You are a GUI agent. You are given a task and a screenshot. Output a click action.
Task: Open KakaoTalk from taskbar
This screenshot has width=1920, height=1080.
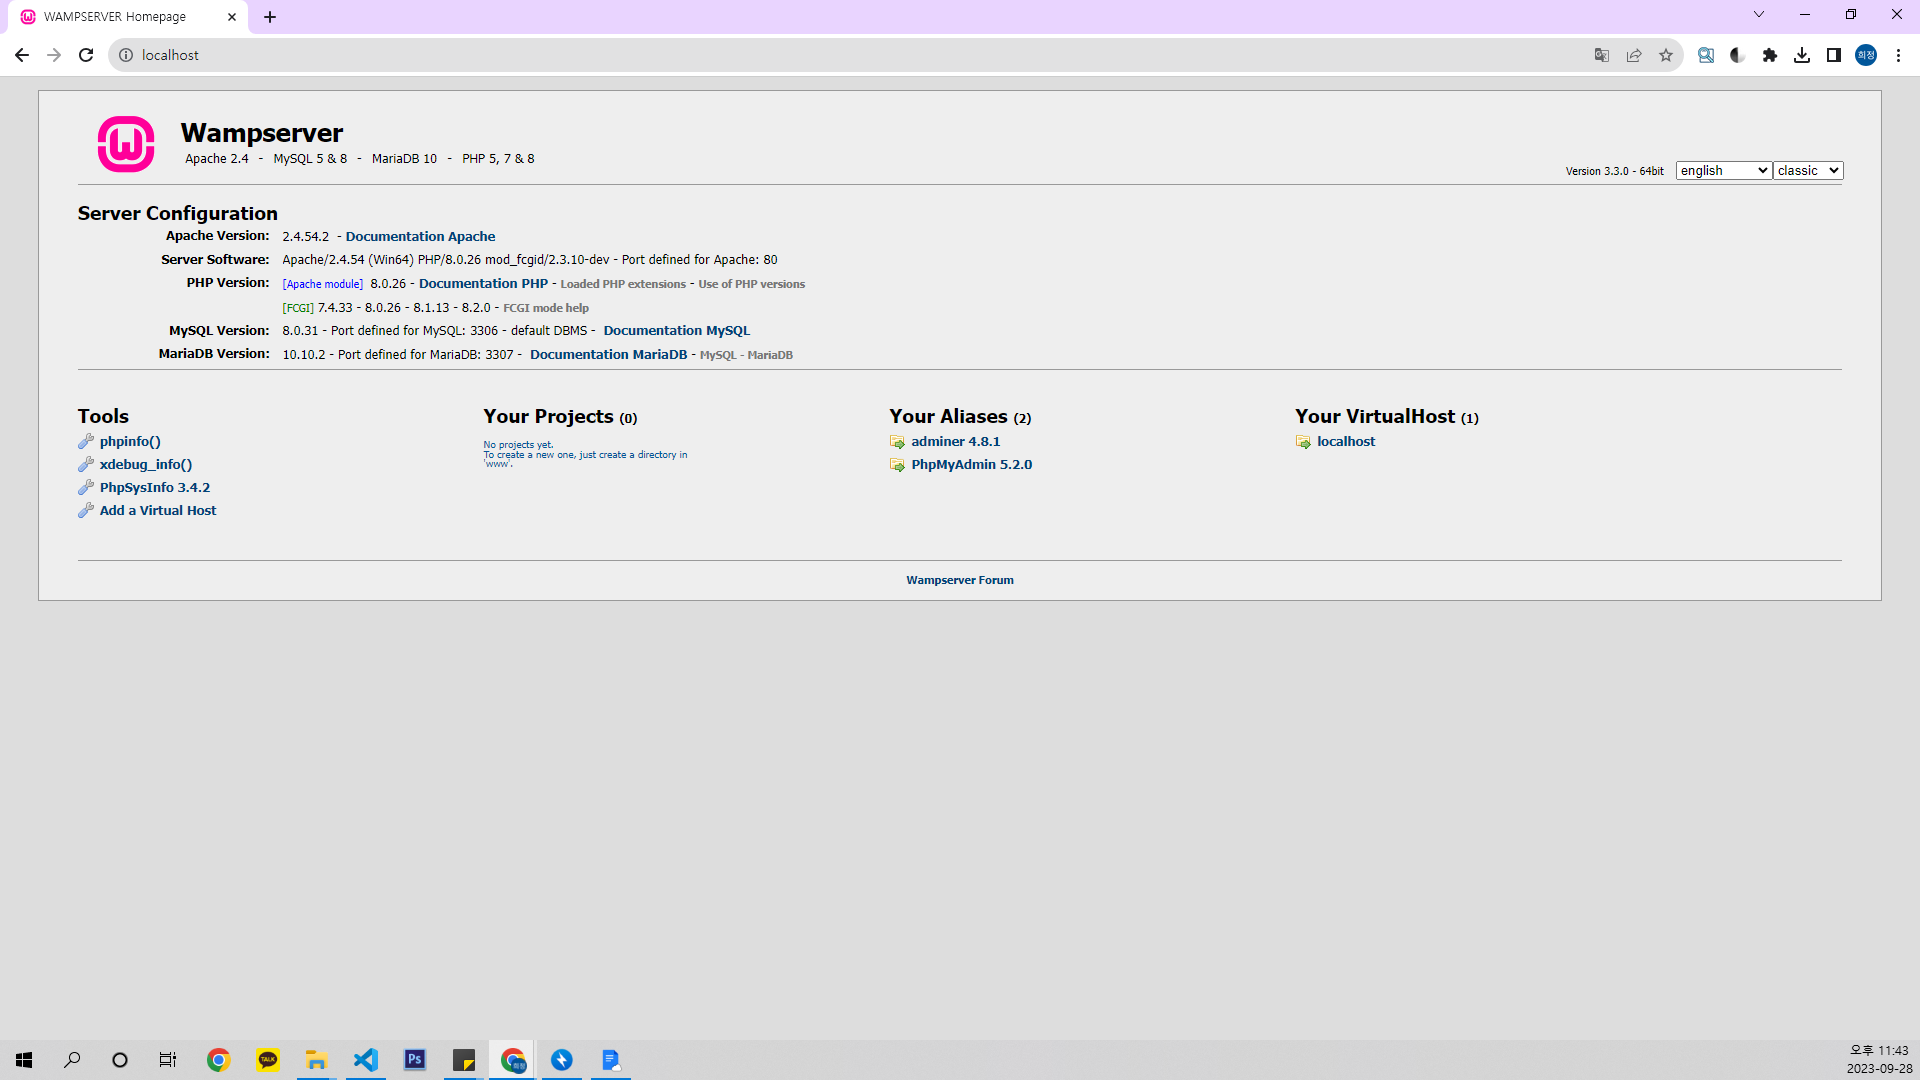[x=267, y=1060]
